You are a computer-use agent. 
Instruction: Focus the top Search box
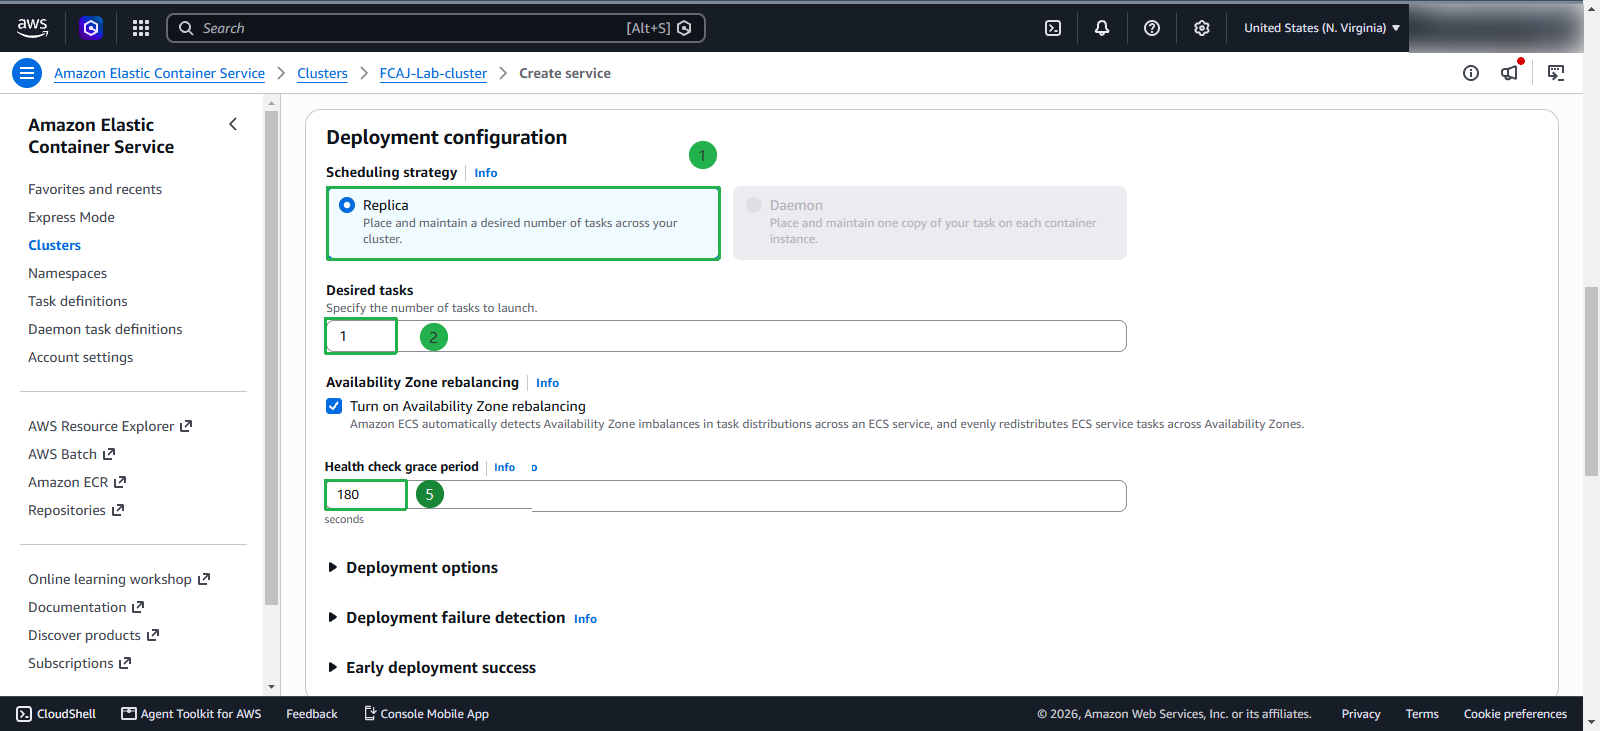436,28
